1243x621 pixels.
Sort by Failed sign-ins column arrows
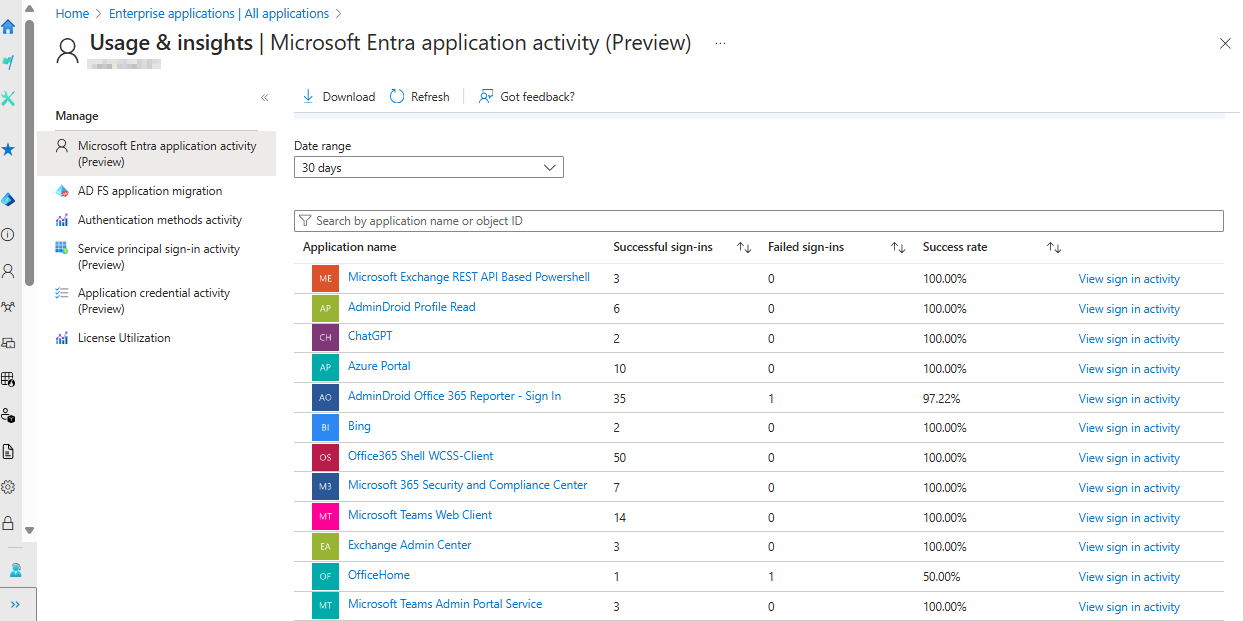tap(897, 248)
